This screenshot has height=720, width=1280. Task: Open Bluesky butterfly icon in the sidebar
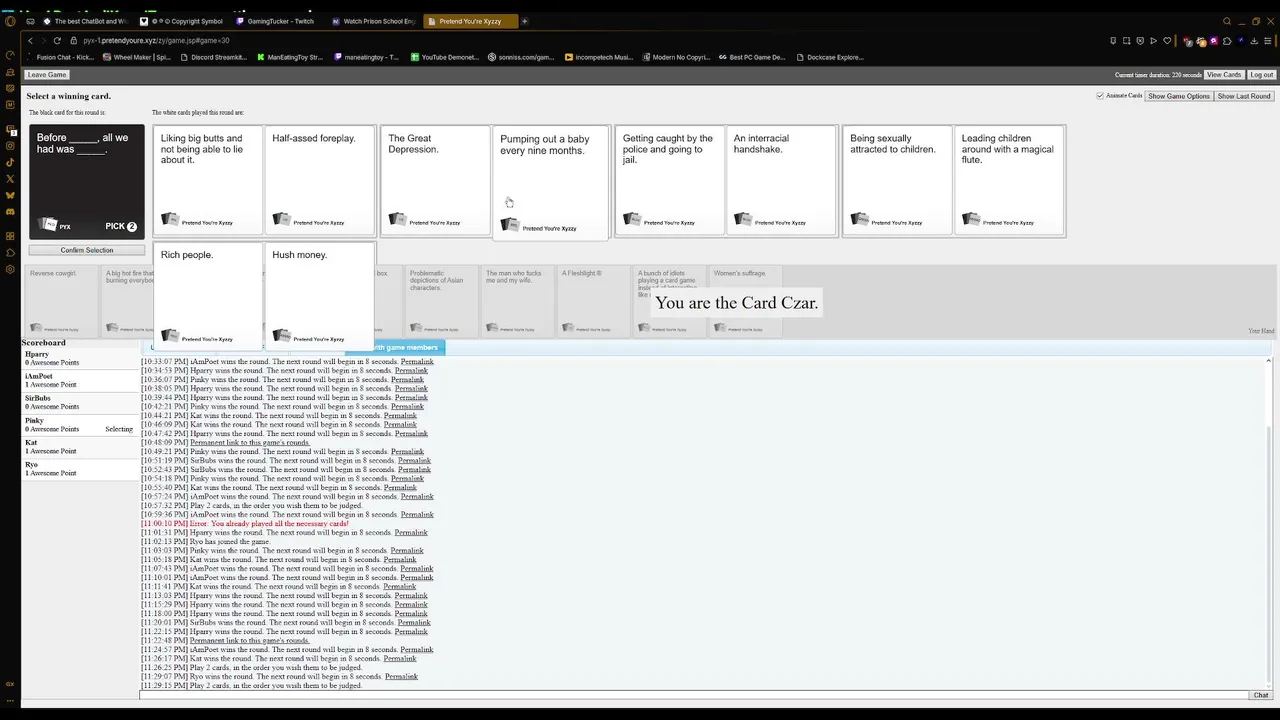tap(10, 195)
